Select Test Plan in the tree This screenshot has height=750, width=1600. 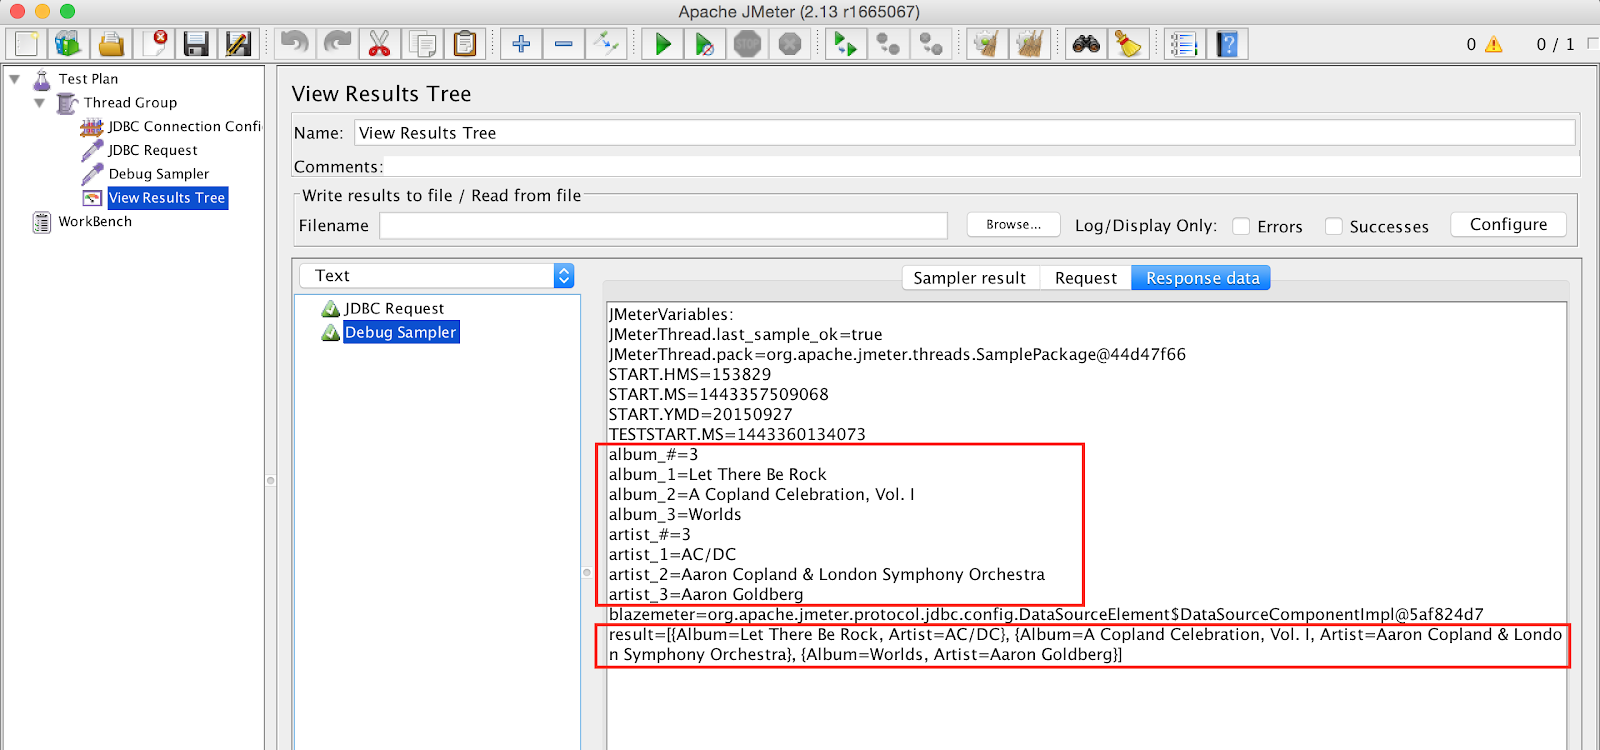(x=88, y=78)
